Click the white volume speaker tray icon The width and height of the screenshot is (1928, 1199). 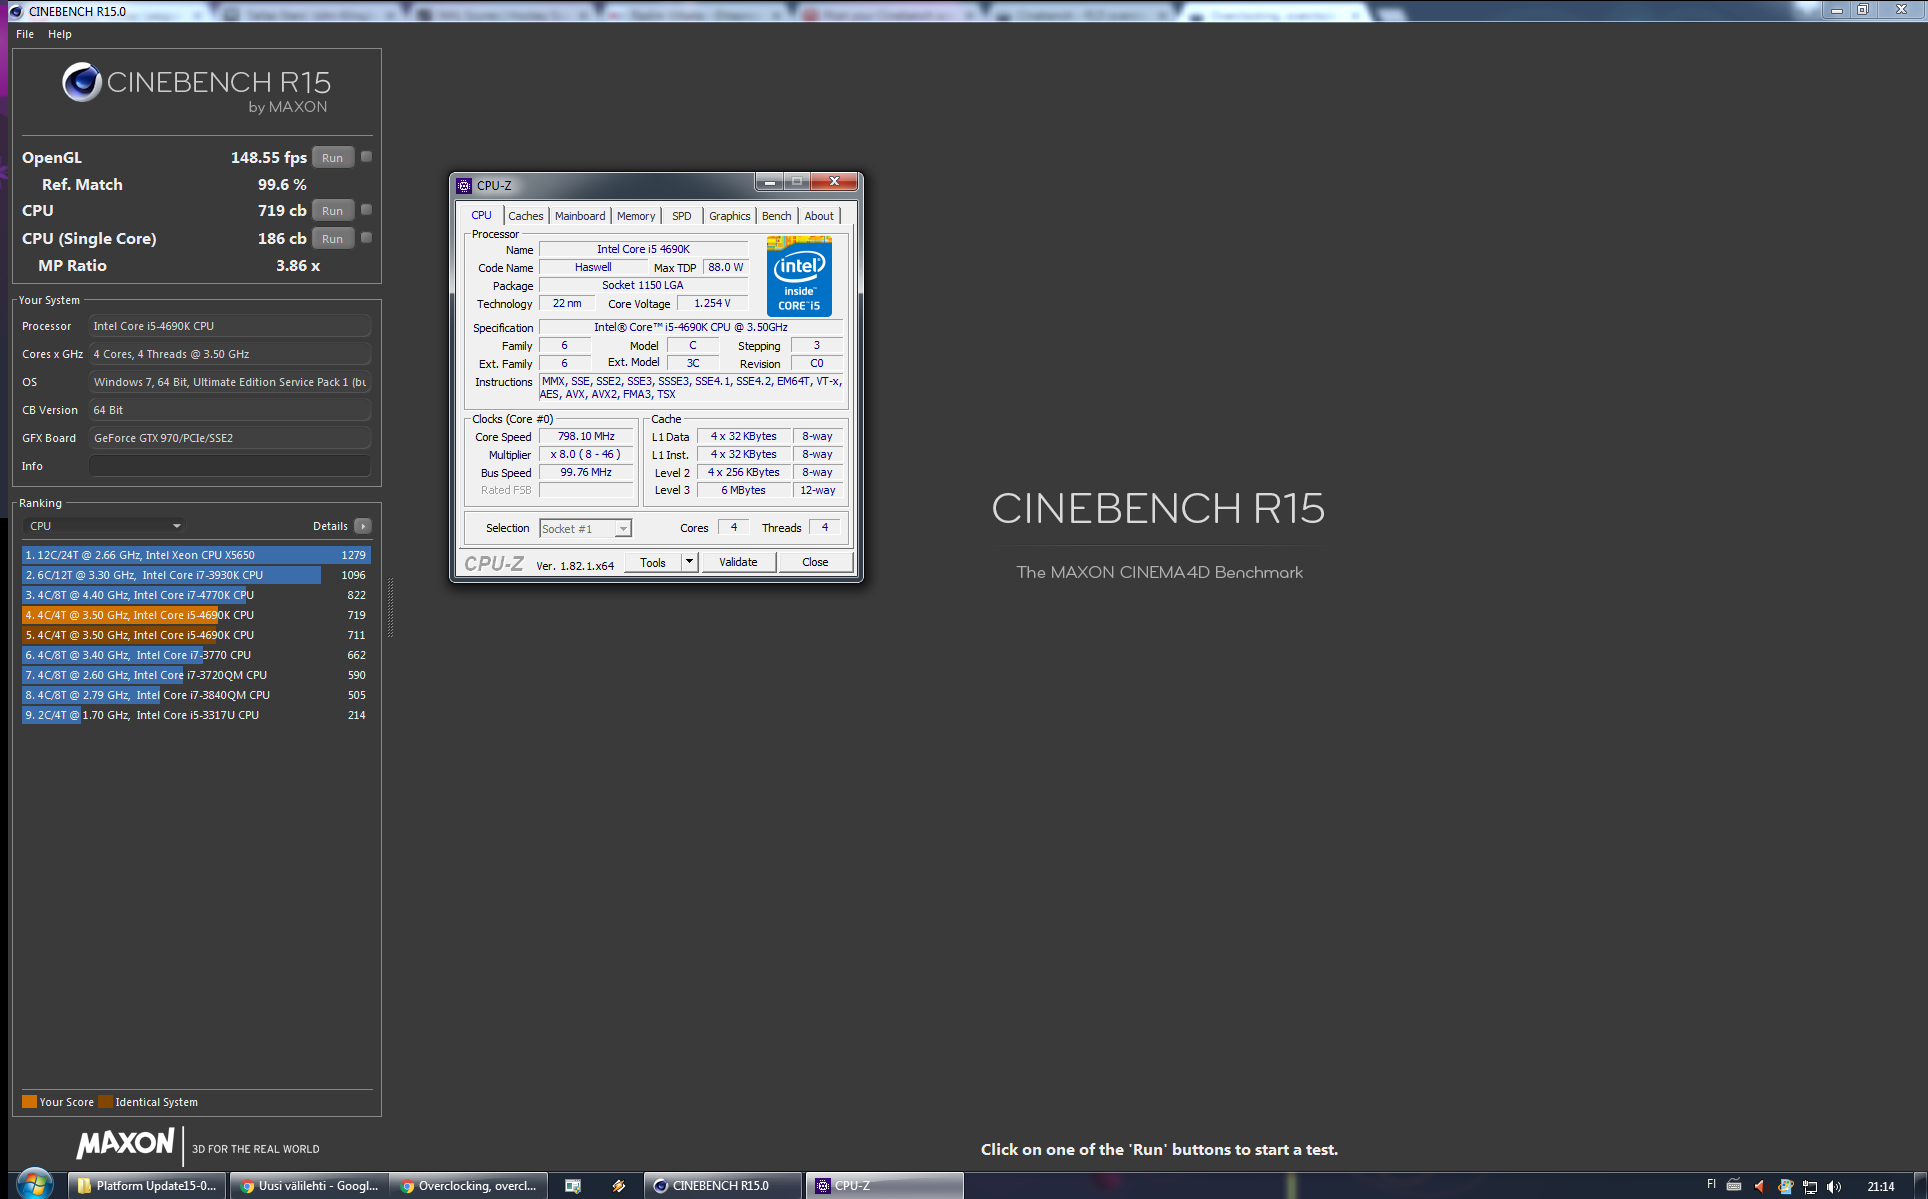coord(1834,1187)
